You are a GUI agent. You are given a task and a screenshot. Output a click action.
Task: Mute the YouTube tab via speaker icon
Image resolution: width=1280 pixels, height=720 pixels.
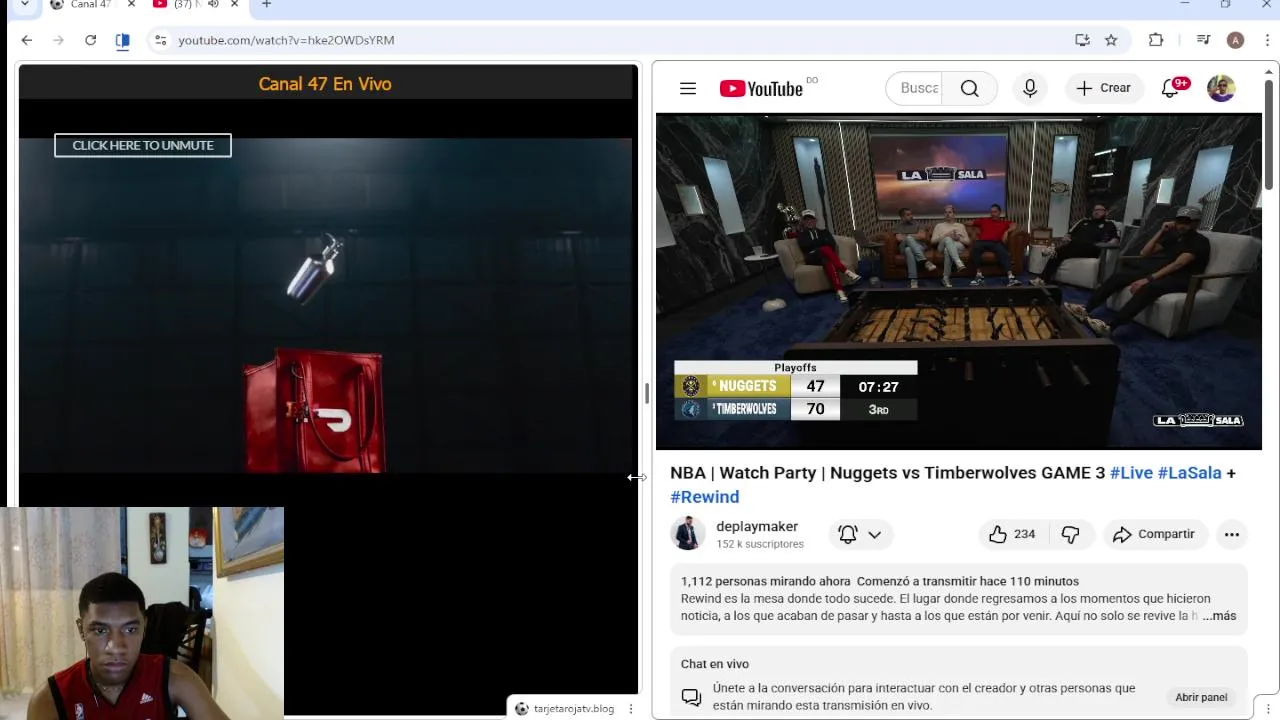[x=213, y=5]
